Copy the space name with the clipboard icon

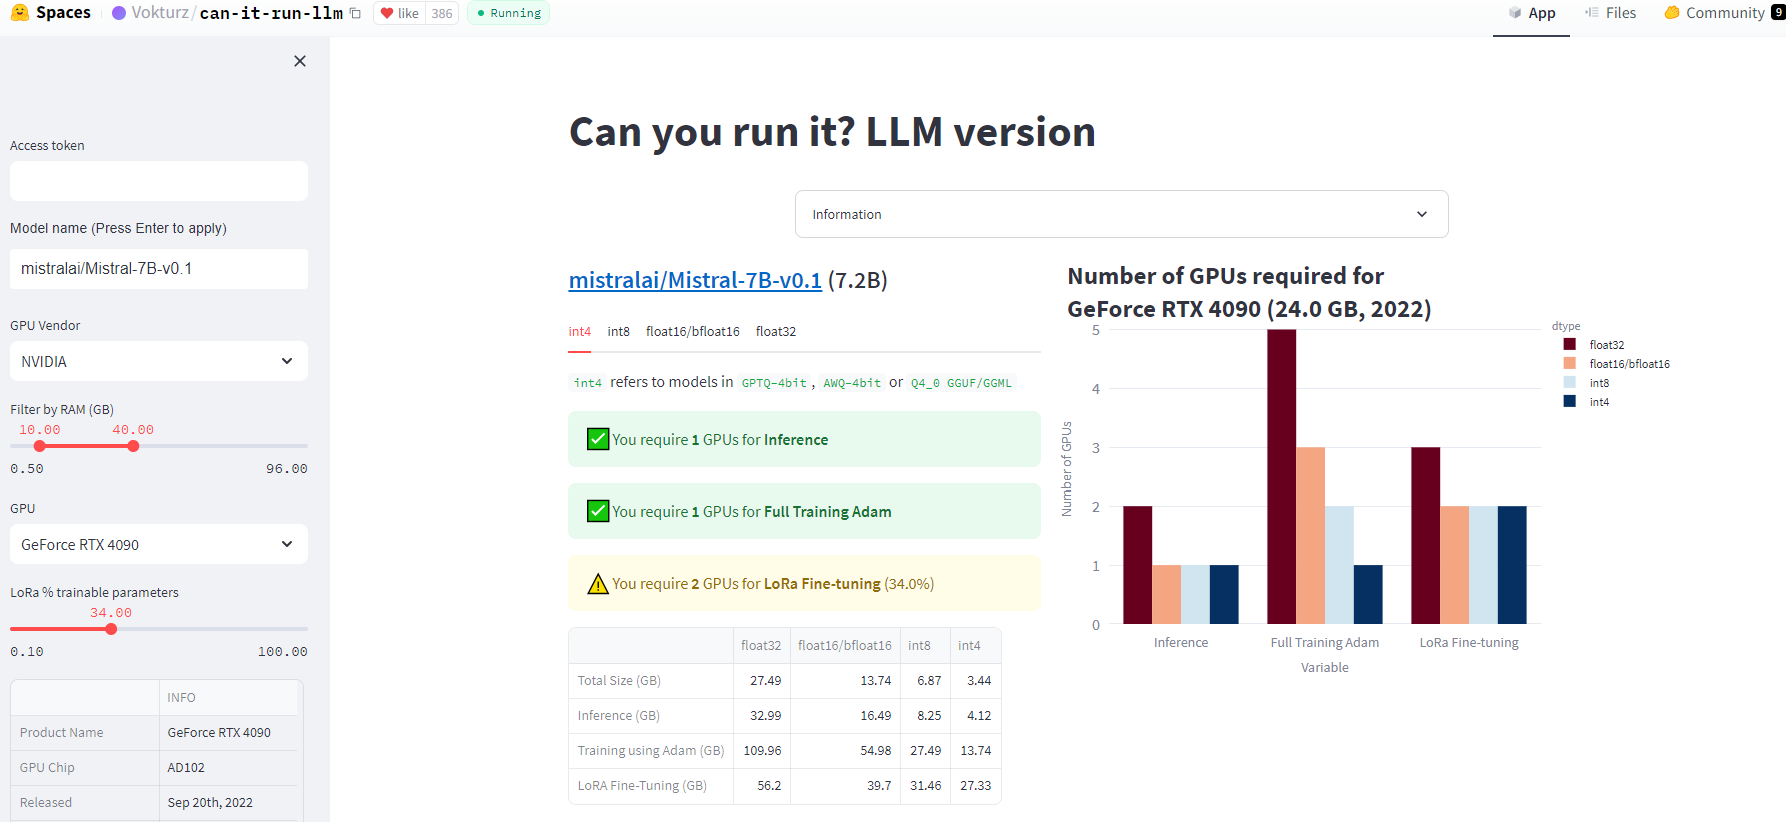tap(355, 13)
